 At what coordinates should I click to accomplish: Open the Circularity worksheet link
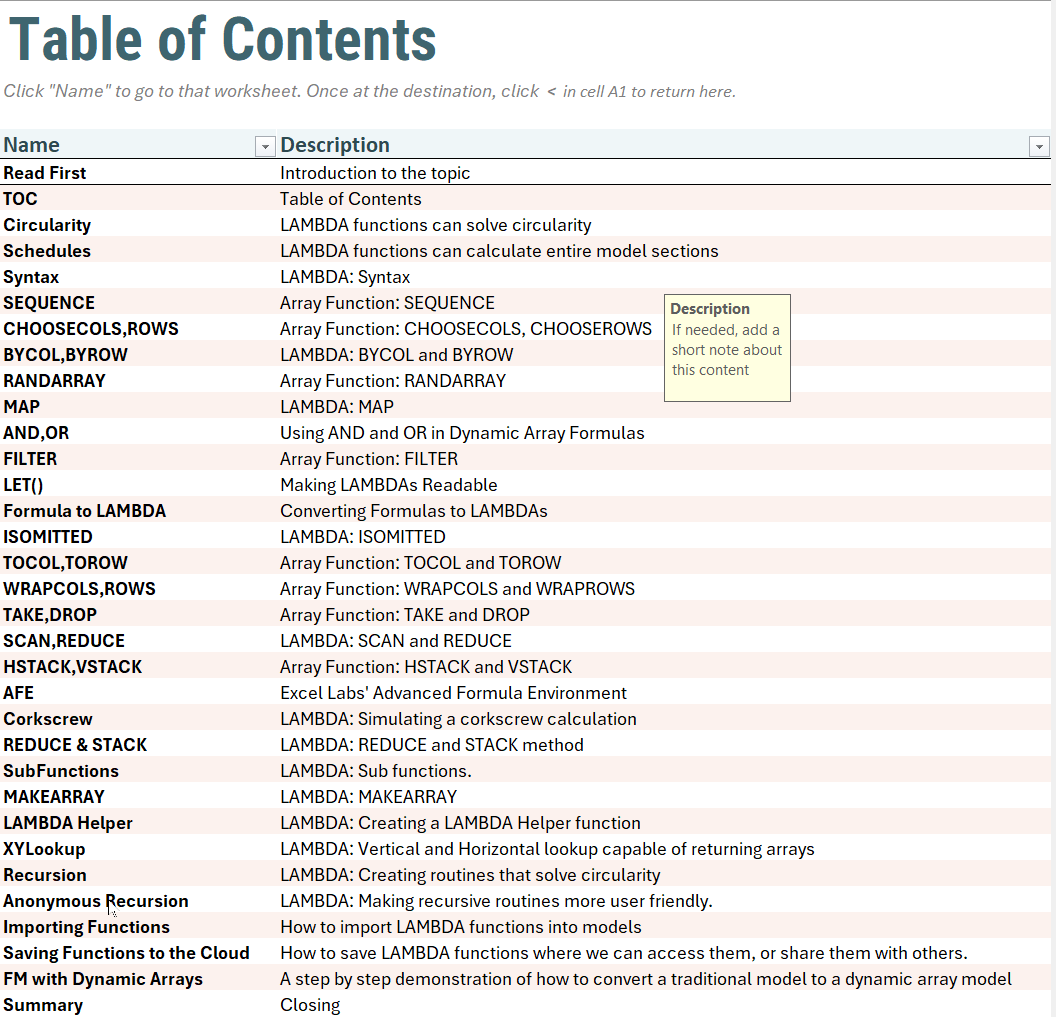point(47,225)
